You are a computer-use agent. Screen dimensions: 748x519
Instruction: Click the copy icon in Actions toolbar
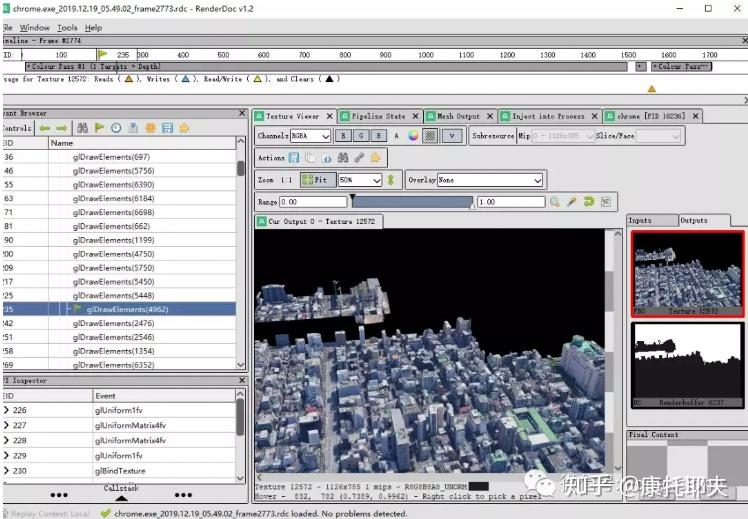(x=310, y=157)
